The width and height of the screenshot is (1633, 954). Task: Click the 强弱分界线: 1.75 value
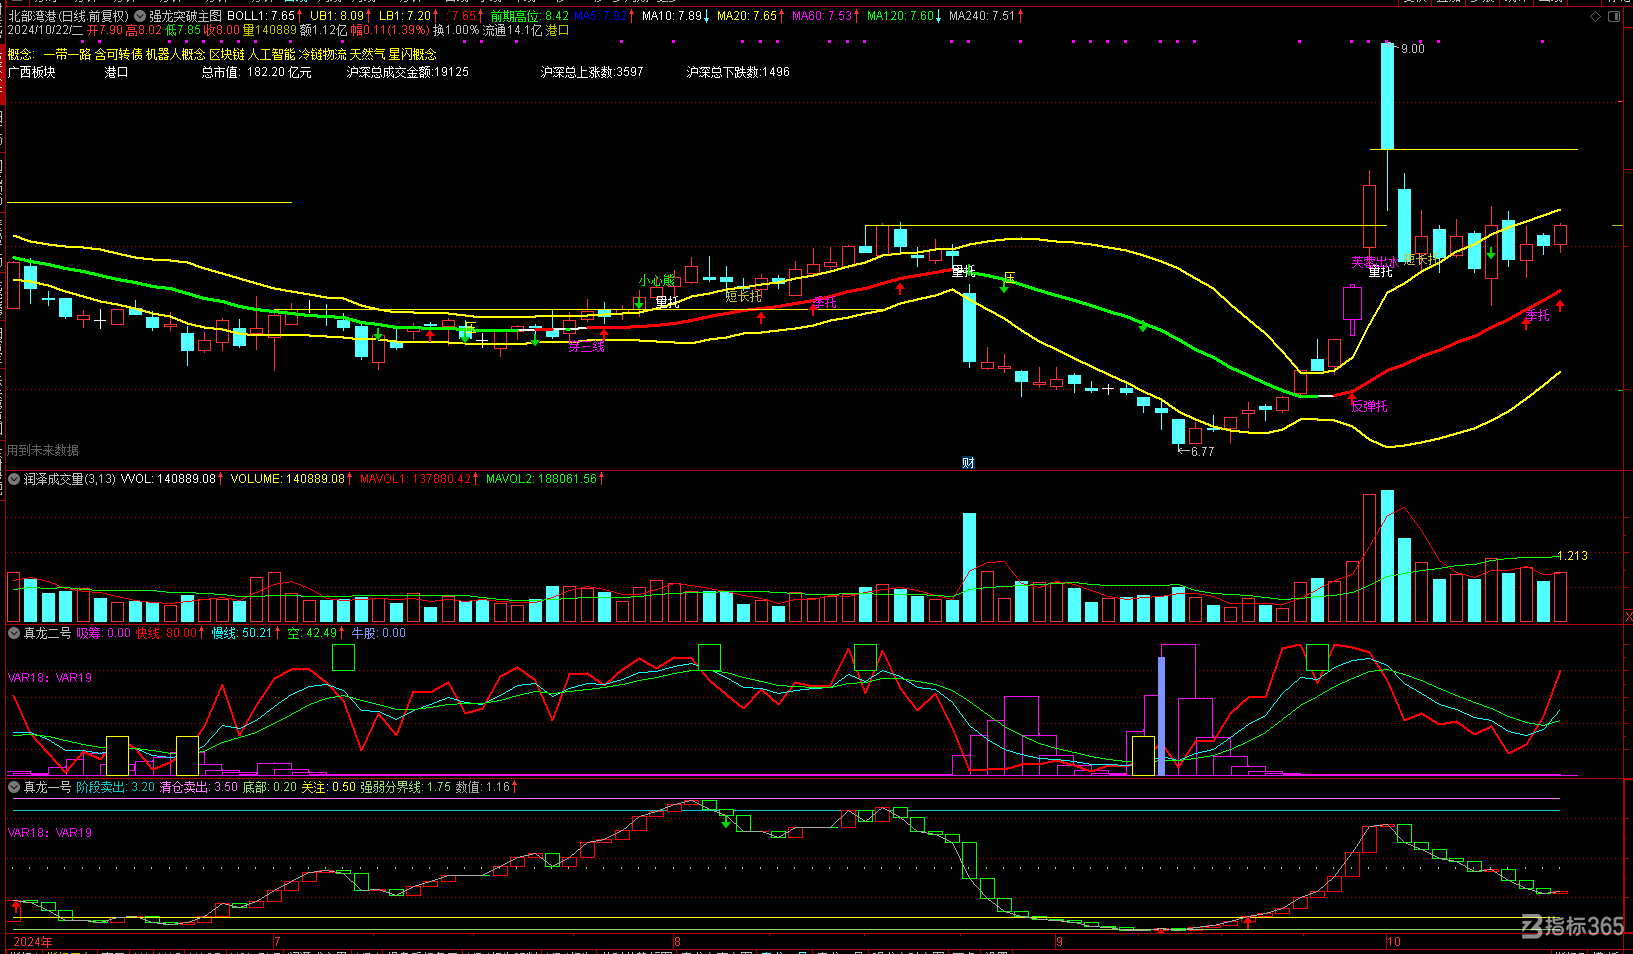pyautogui.click(x=405, y=787)
